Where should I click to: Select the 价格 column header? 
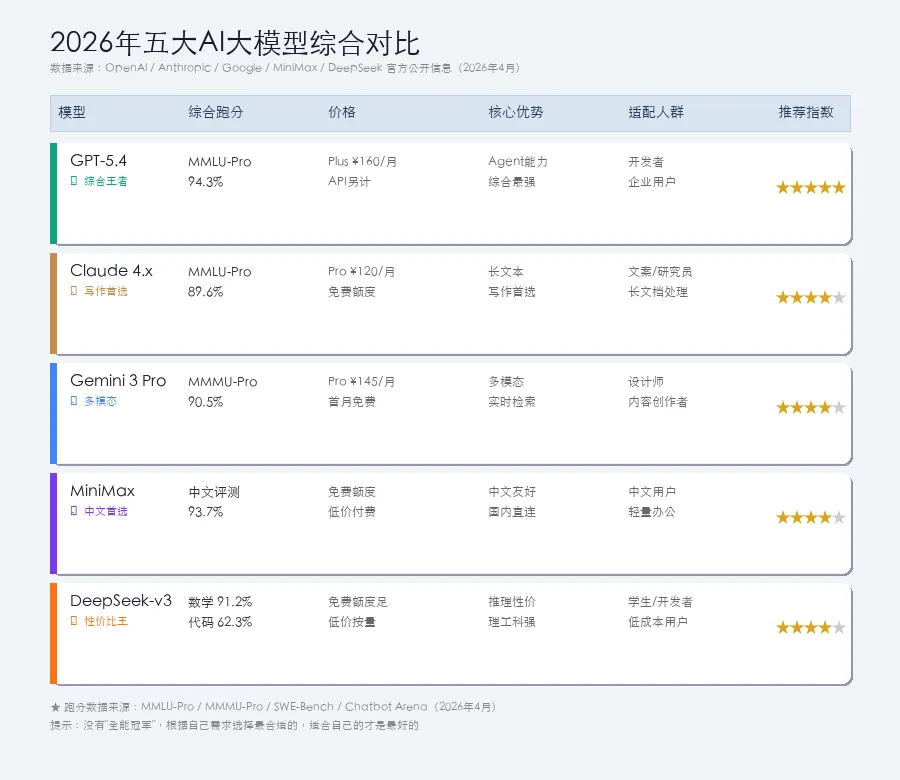[x=342, y=113]
